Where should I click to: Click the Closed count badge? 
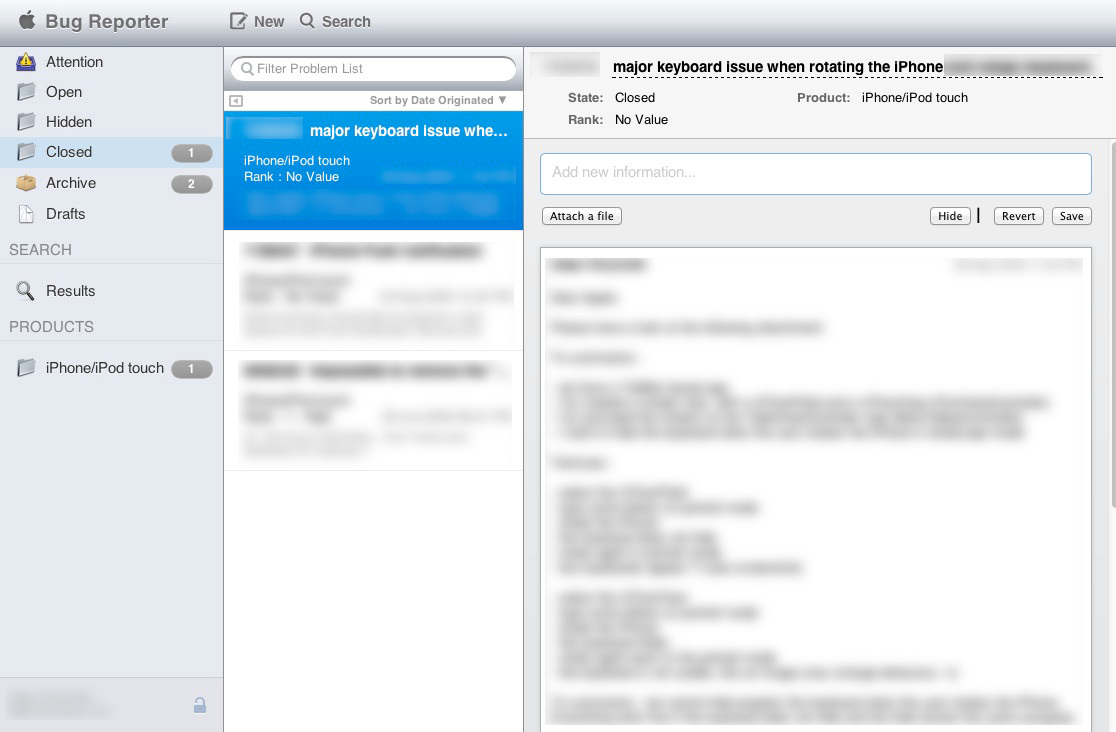[191, 152]
